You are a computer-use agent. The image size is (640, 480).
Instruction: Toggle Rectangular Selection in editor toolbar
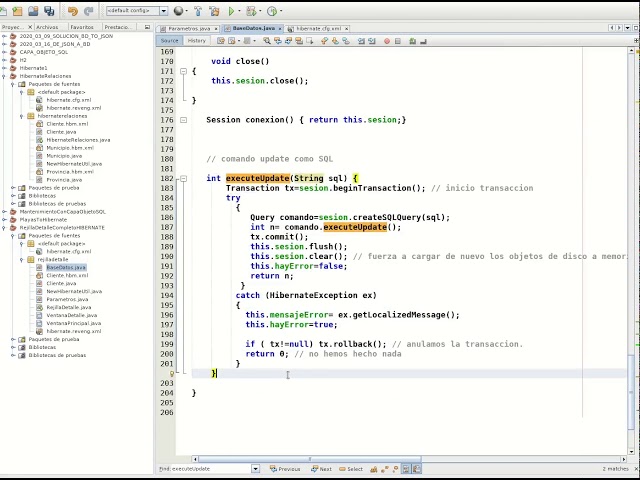coord(310,41)
